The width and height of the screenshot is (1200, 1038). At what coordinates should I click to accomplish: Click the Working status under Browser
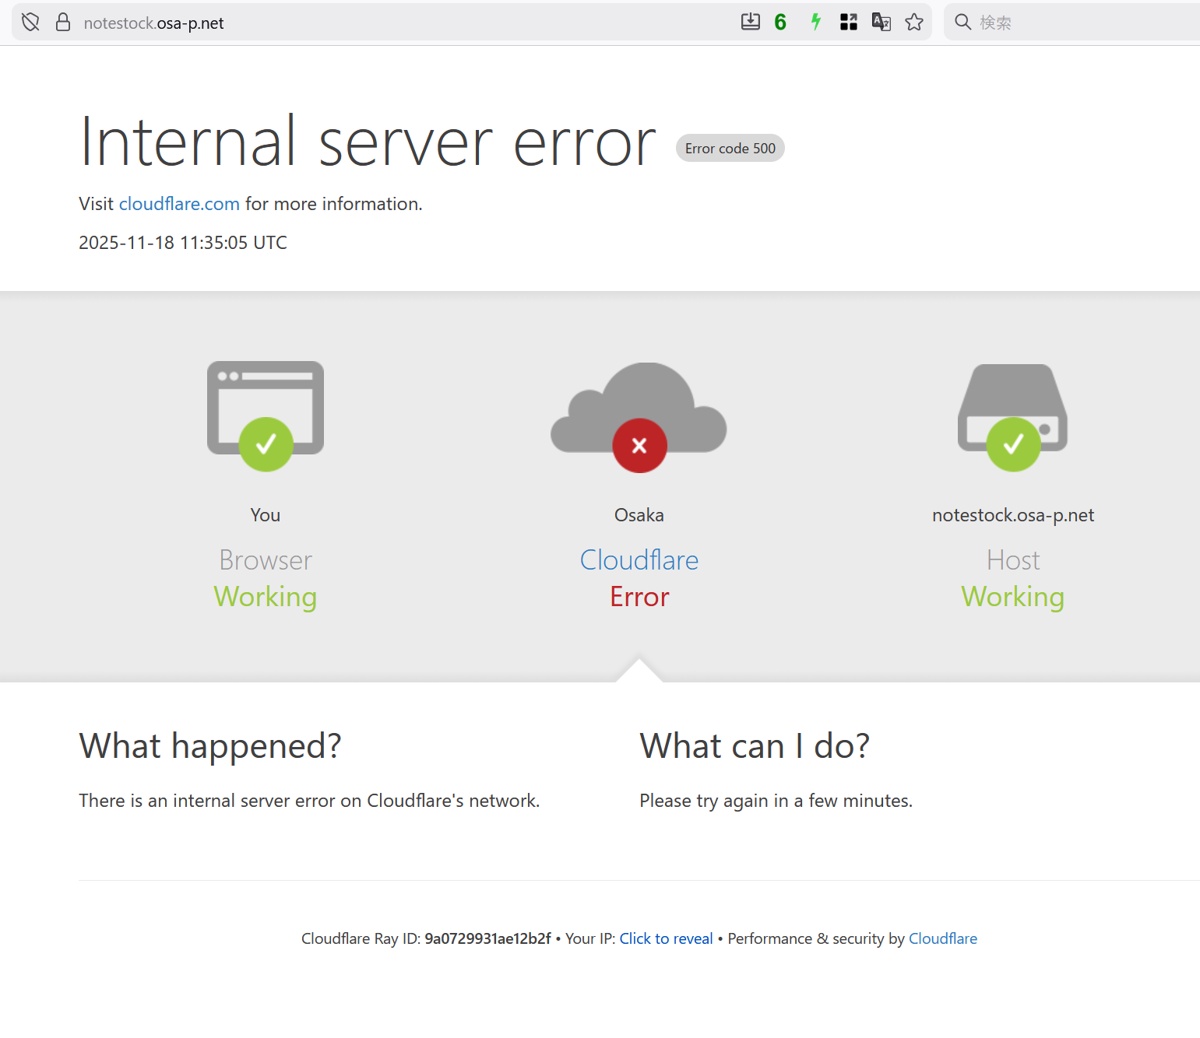265,597
